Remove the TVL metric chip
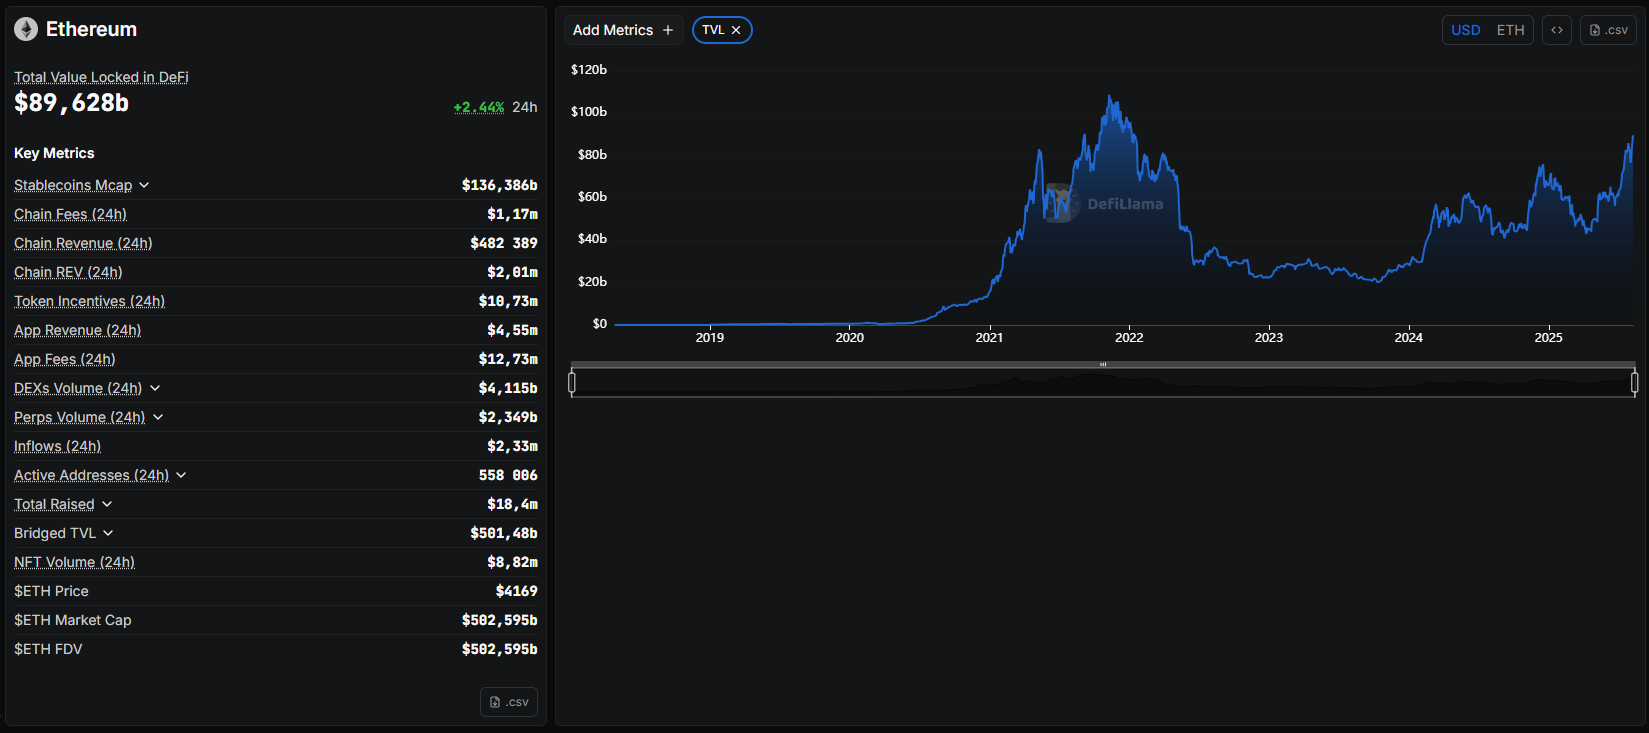 736,30
